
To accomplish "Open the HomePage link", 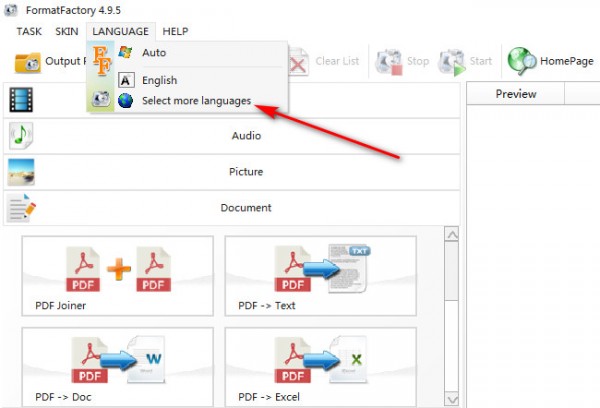I will point(567,61).
